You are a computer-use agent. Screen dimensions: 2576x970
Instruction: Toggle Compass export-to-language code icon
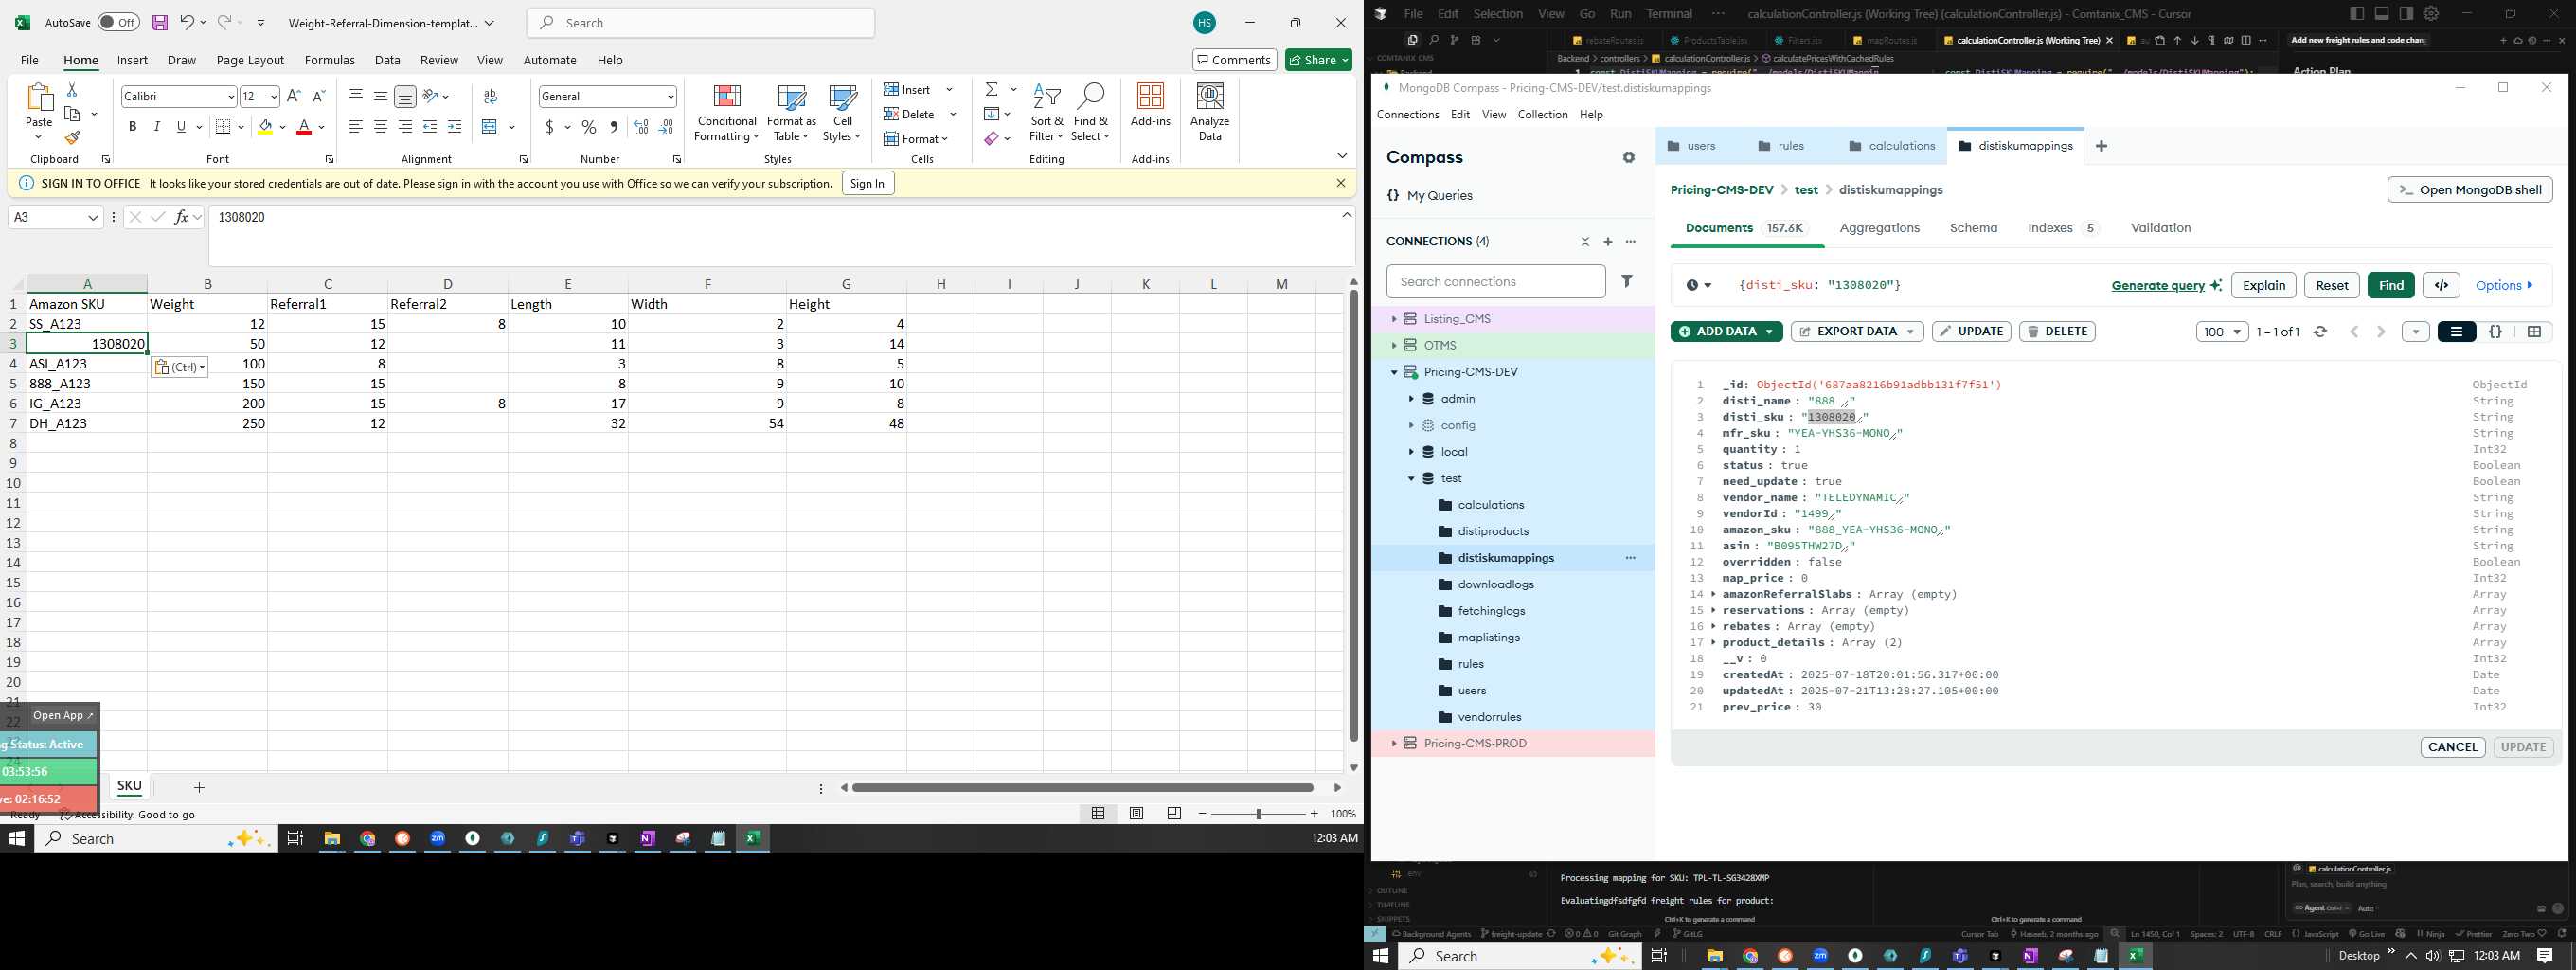[x=2441, y=285]
